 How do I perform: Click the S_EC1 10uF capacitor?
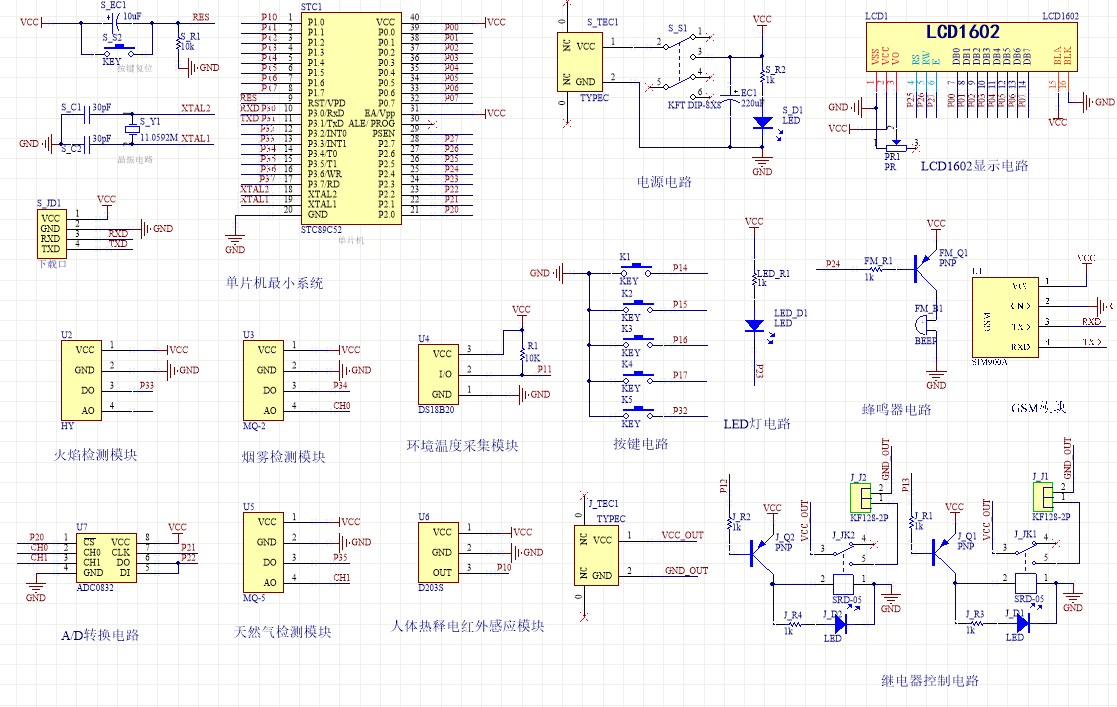tap(113, 23)
